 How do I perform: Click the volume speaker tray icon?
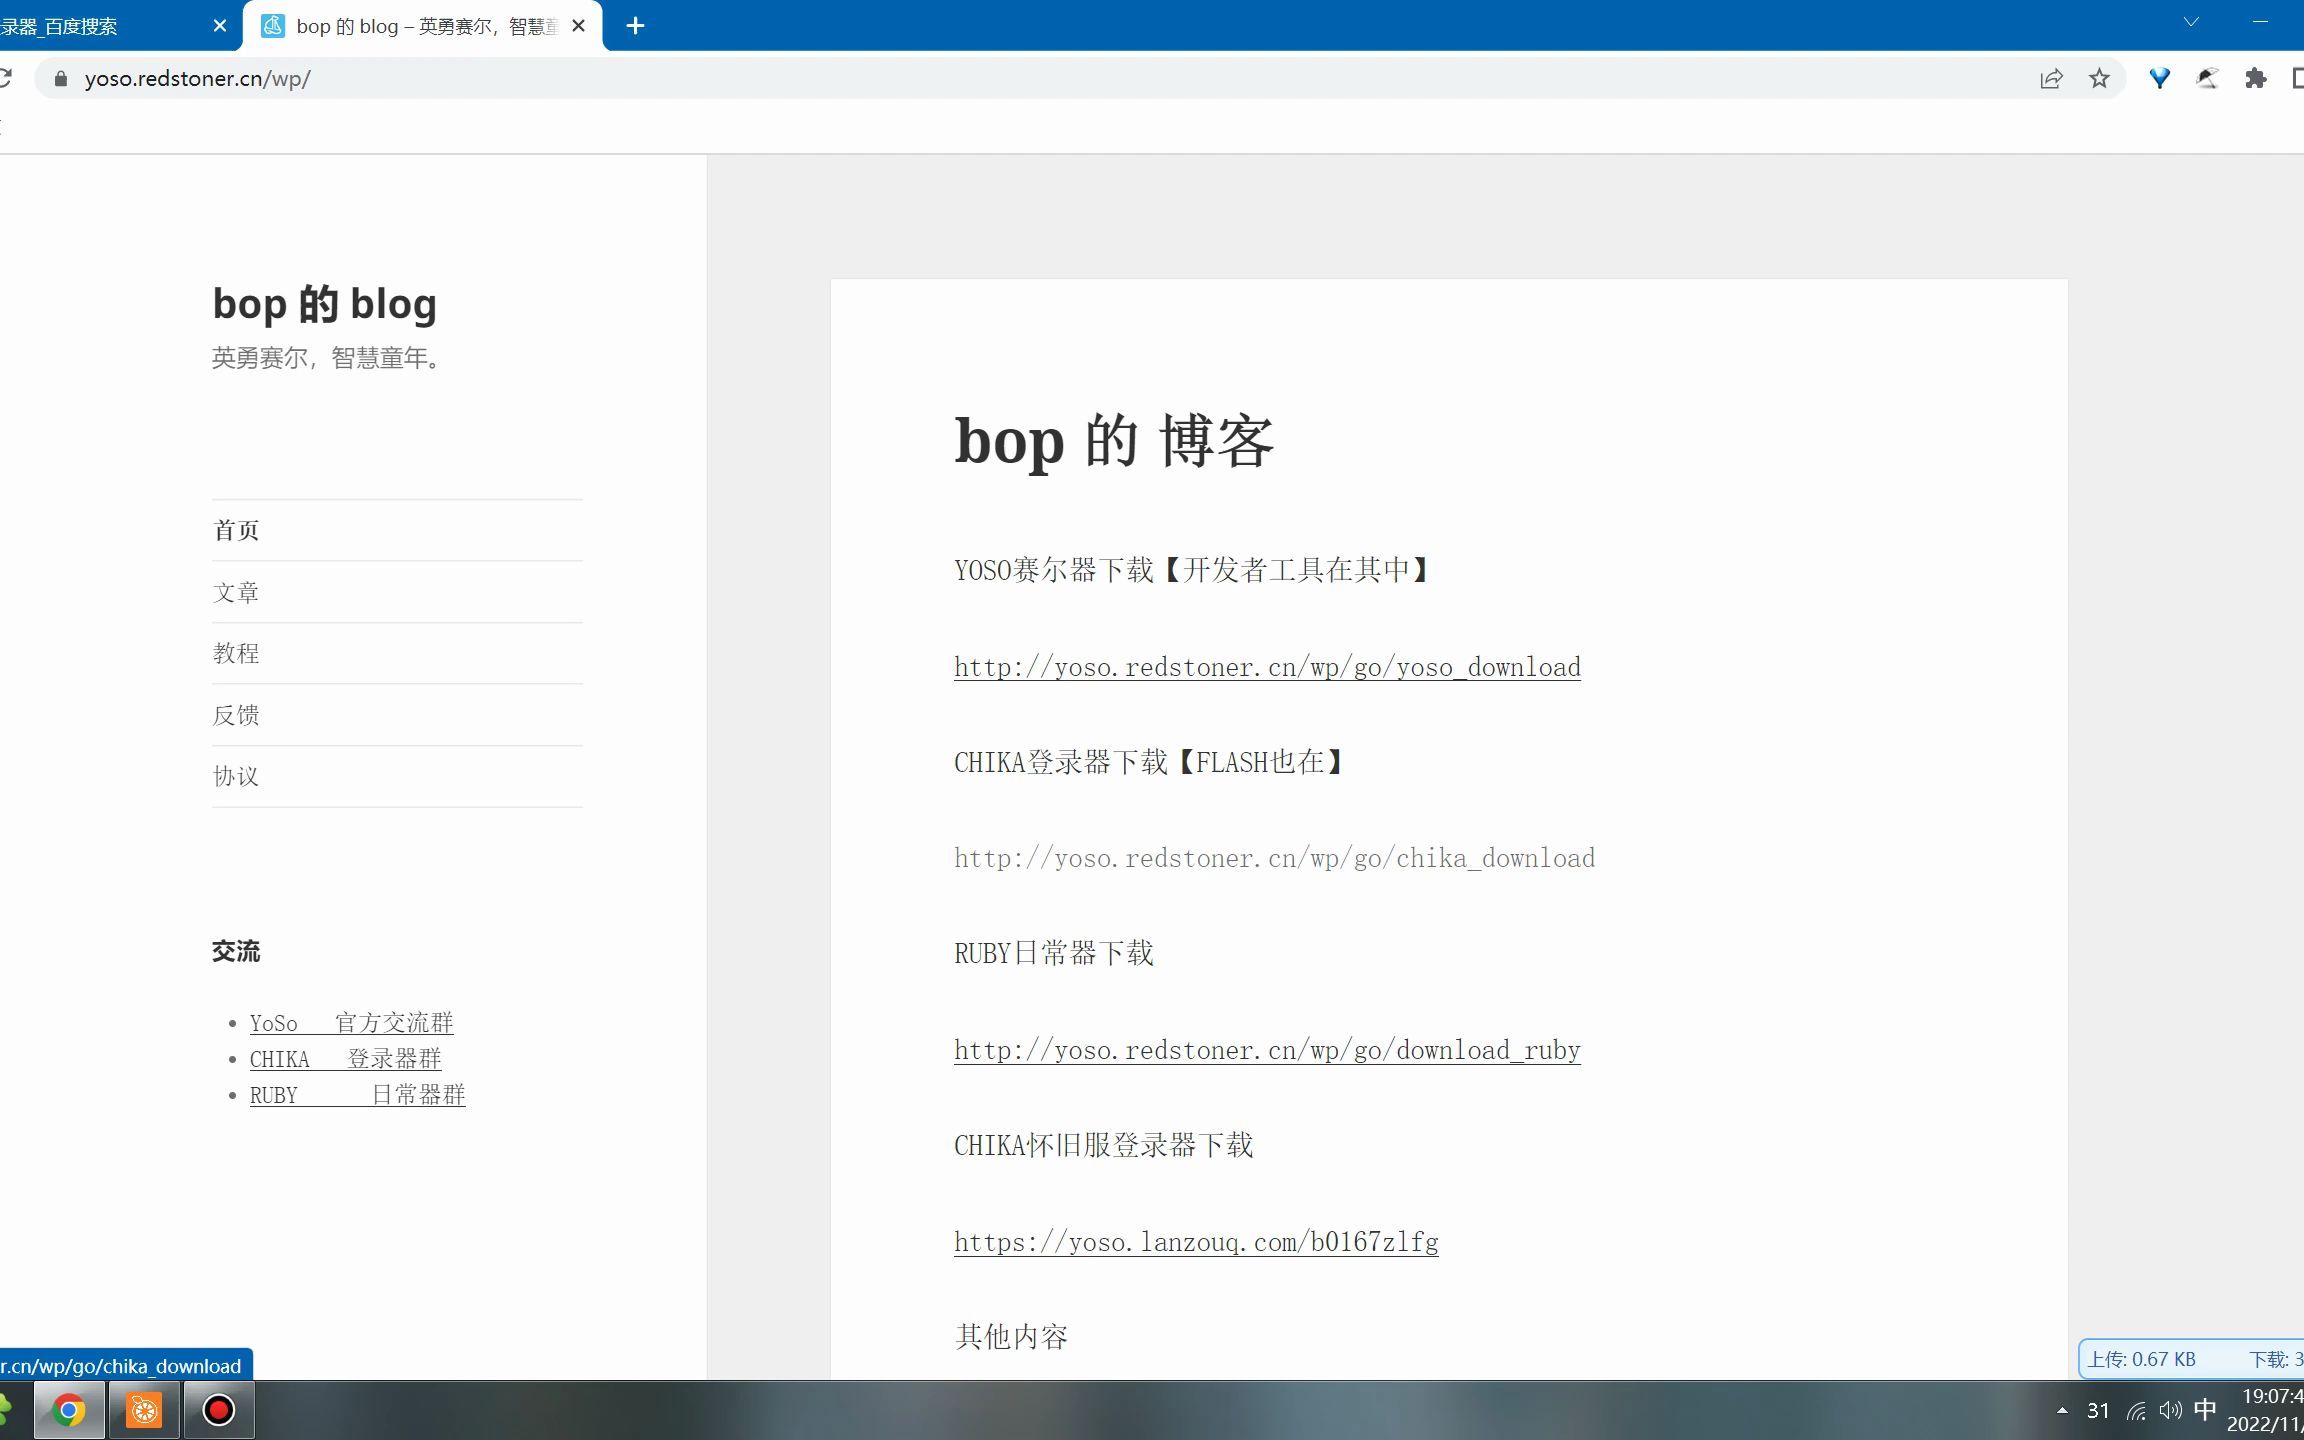click(x=2170, y=1411)
